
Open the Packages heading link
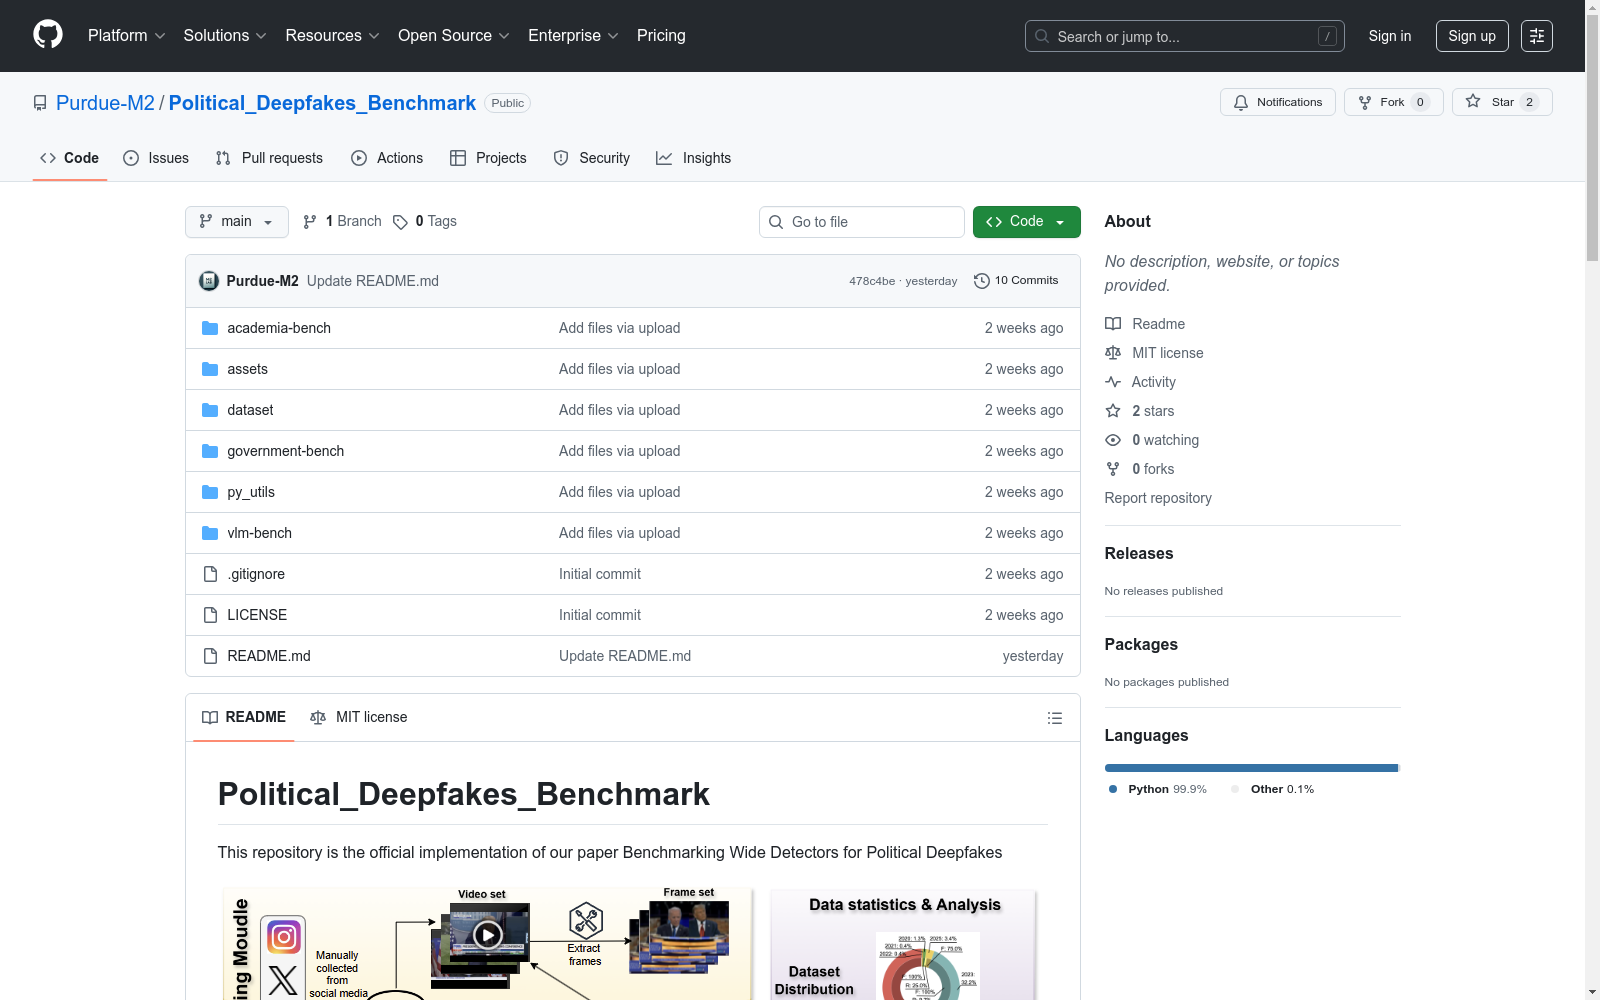click(x=1141, y=645)
